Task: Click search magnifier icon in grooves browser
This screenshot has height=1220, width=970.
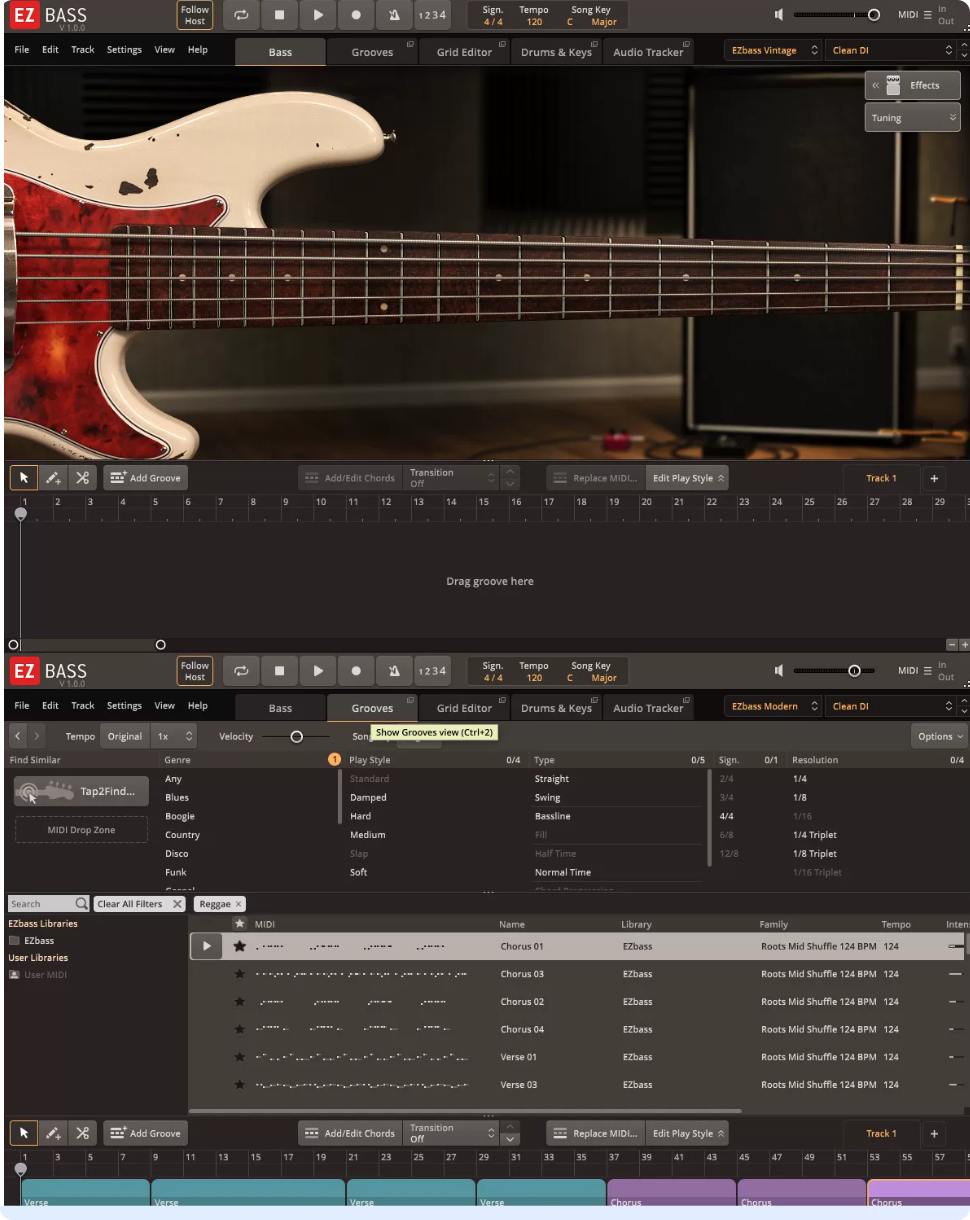Action: coord(82,904)
